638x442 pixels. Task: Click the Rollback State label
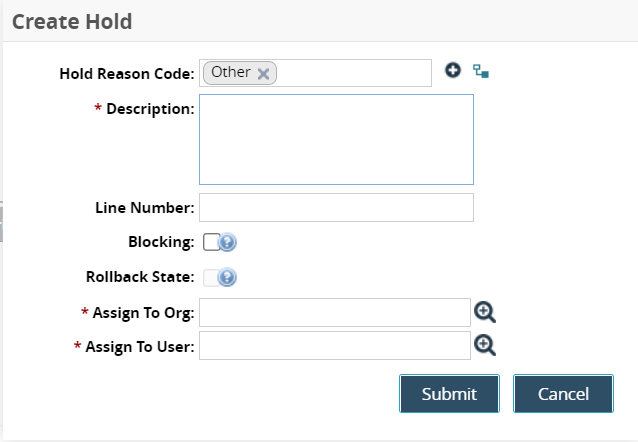[140, 278]
